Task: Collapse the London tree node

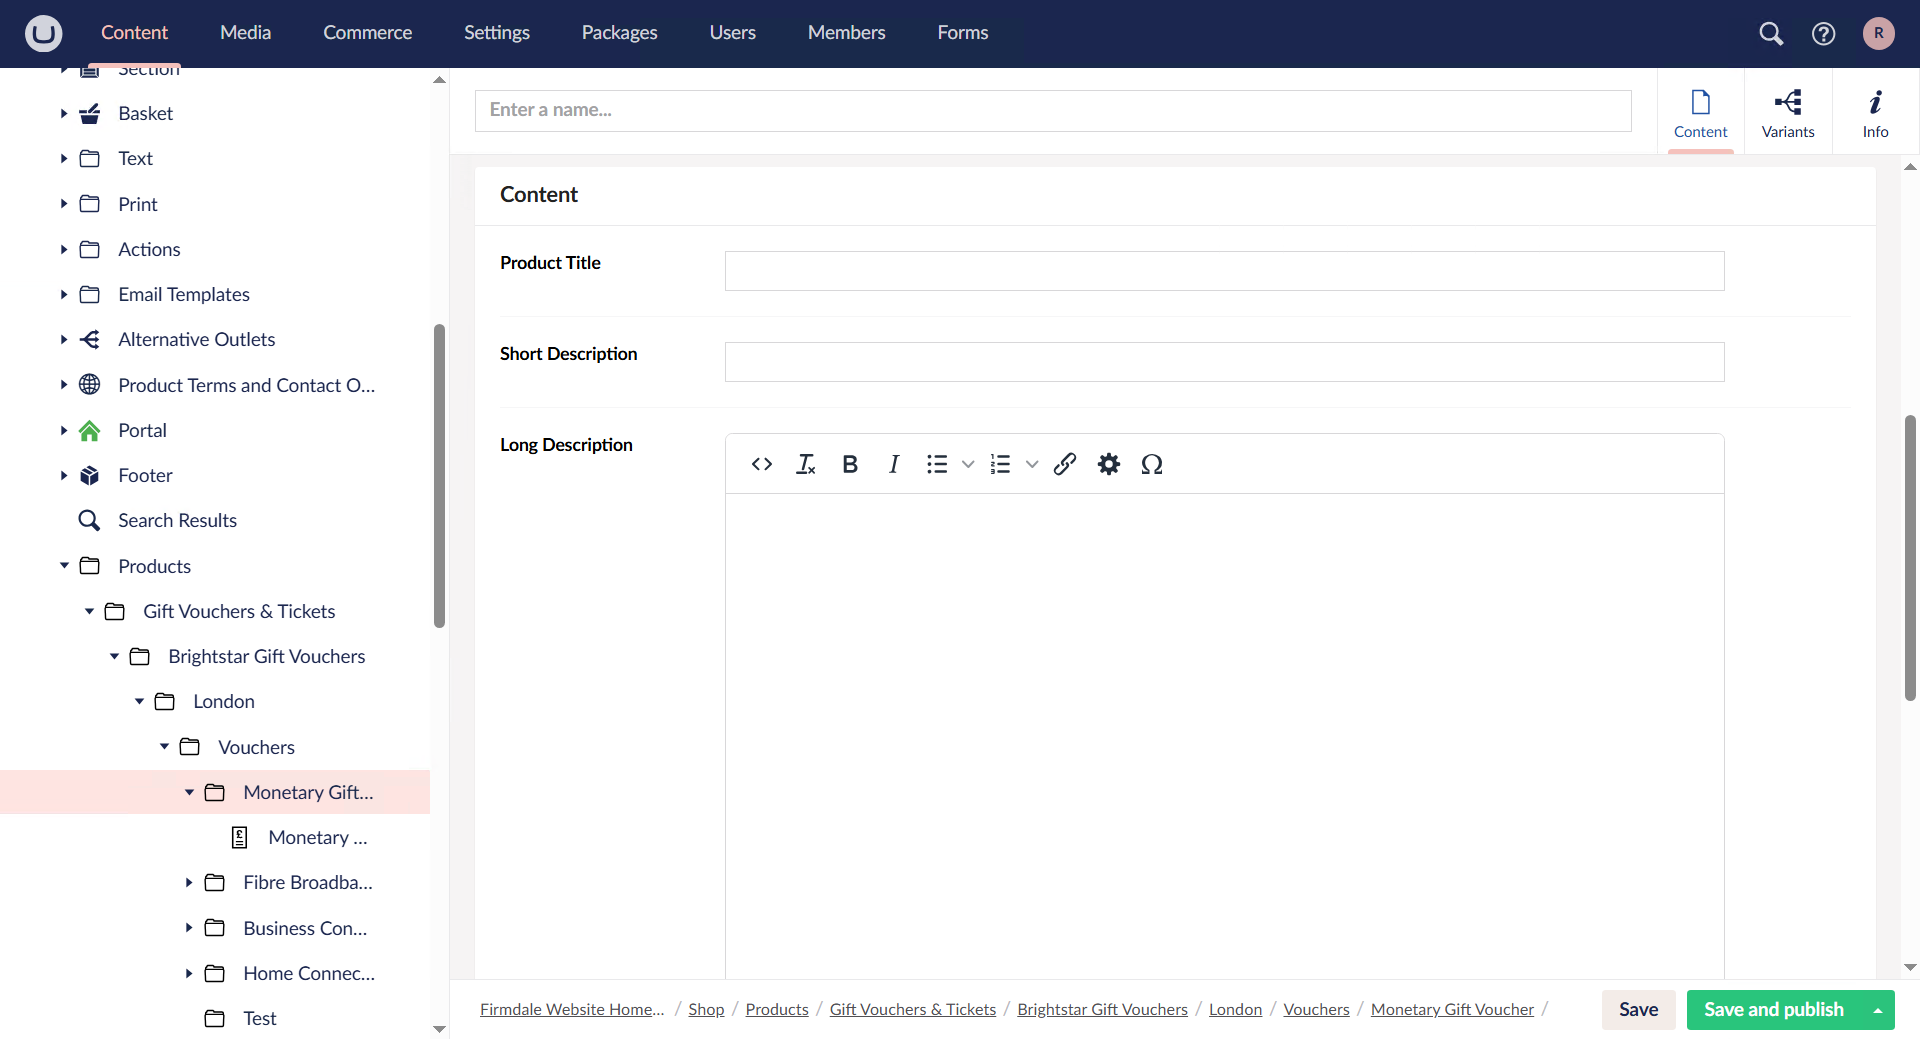Action: point(139,701)
